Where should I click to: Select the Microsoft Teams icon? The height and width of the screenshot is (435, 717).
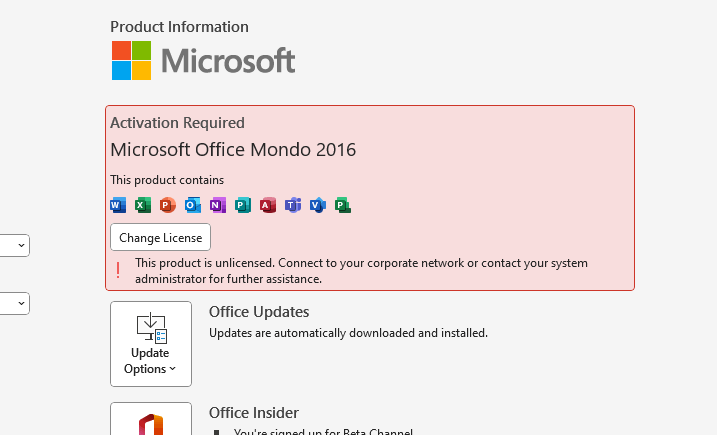(293, 205)
